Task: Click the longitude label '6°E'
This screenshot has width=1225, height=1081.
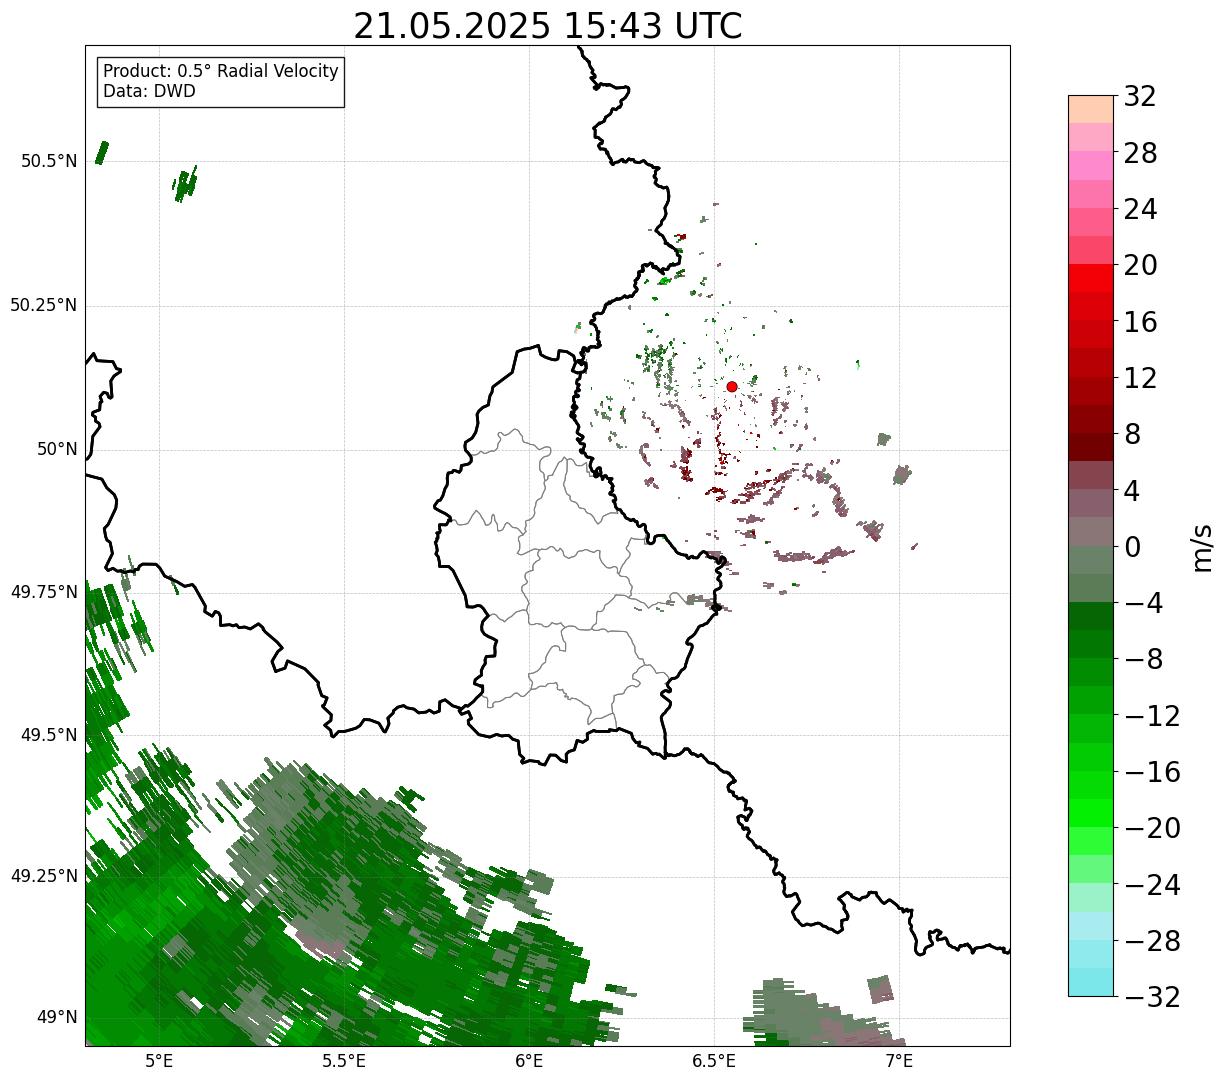Action: (x=529, y=1061)
